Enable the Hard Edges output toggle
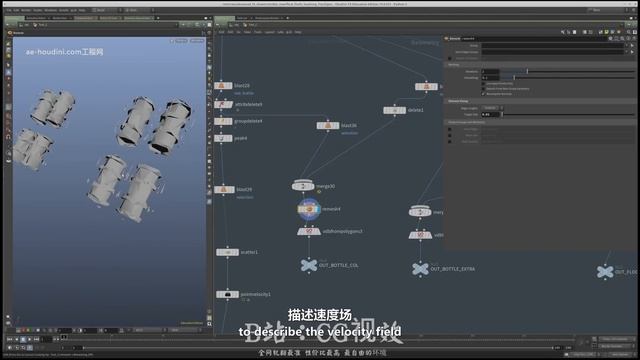 pyautogui.click(x=450, y=129)
